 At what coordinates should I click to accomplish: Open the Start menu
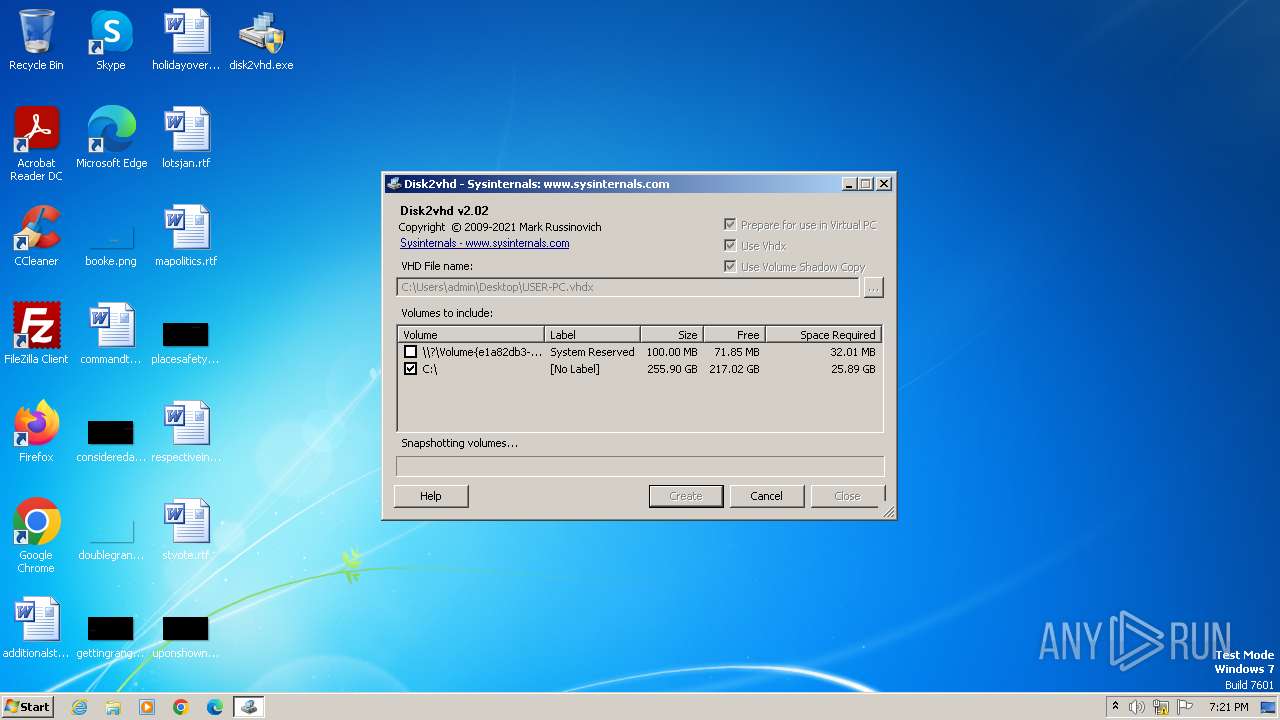tap(27, 707)
